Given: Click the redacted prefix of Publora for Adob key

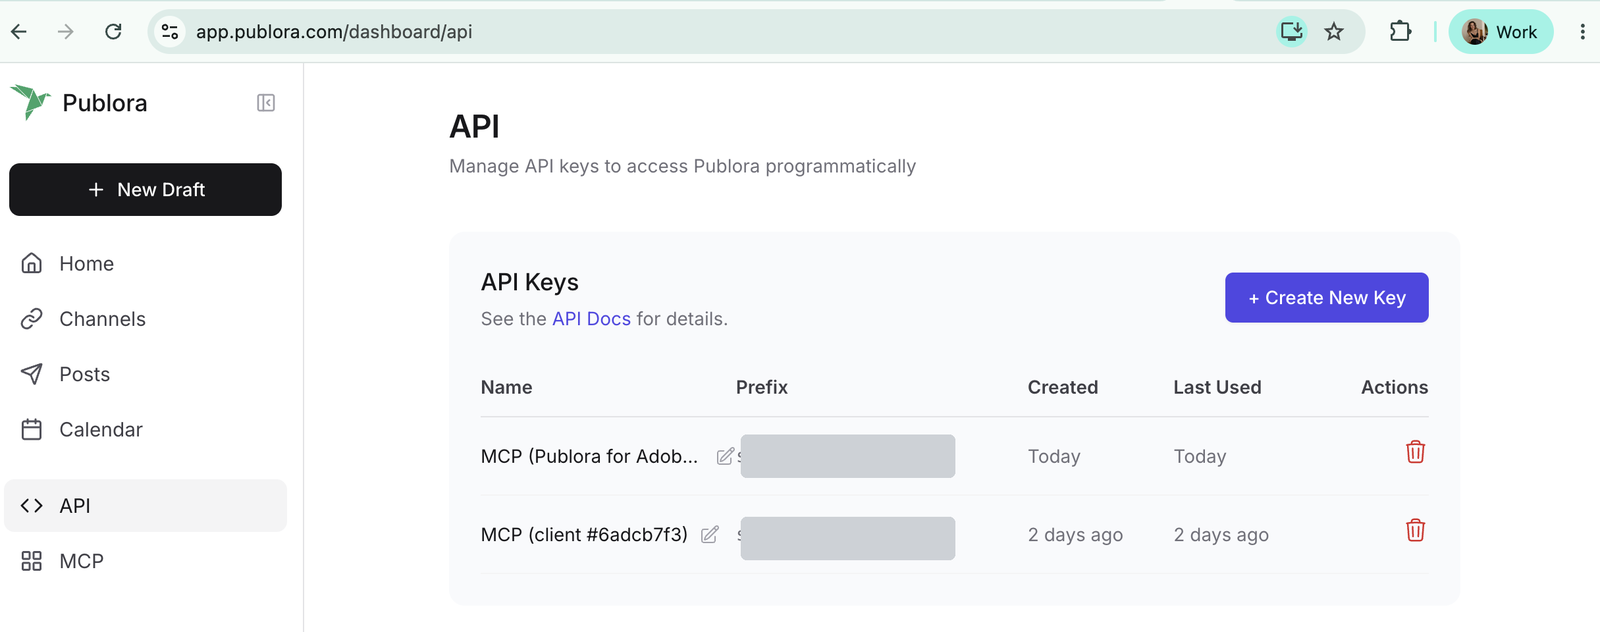Looking at the screenshot, I should pyautogui.click(x=848, y=456).
